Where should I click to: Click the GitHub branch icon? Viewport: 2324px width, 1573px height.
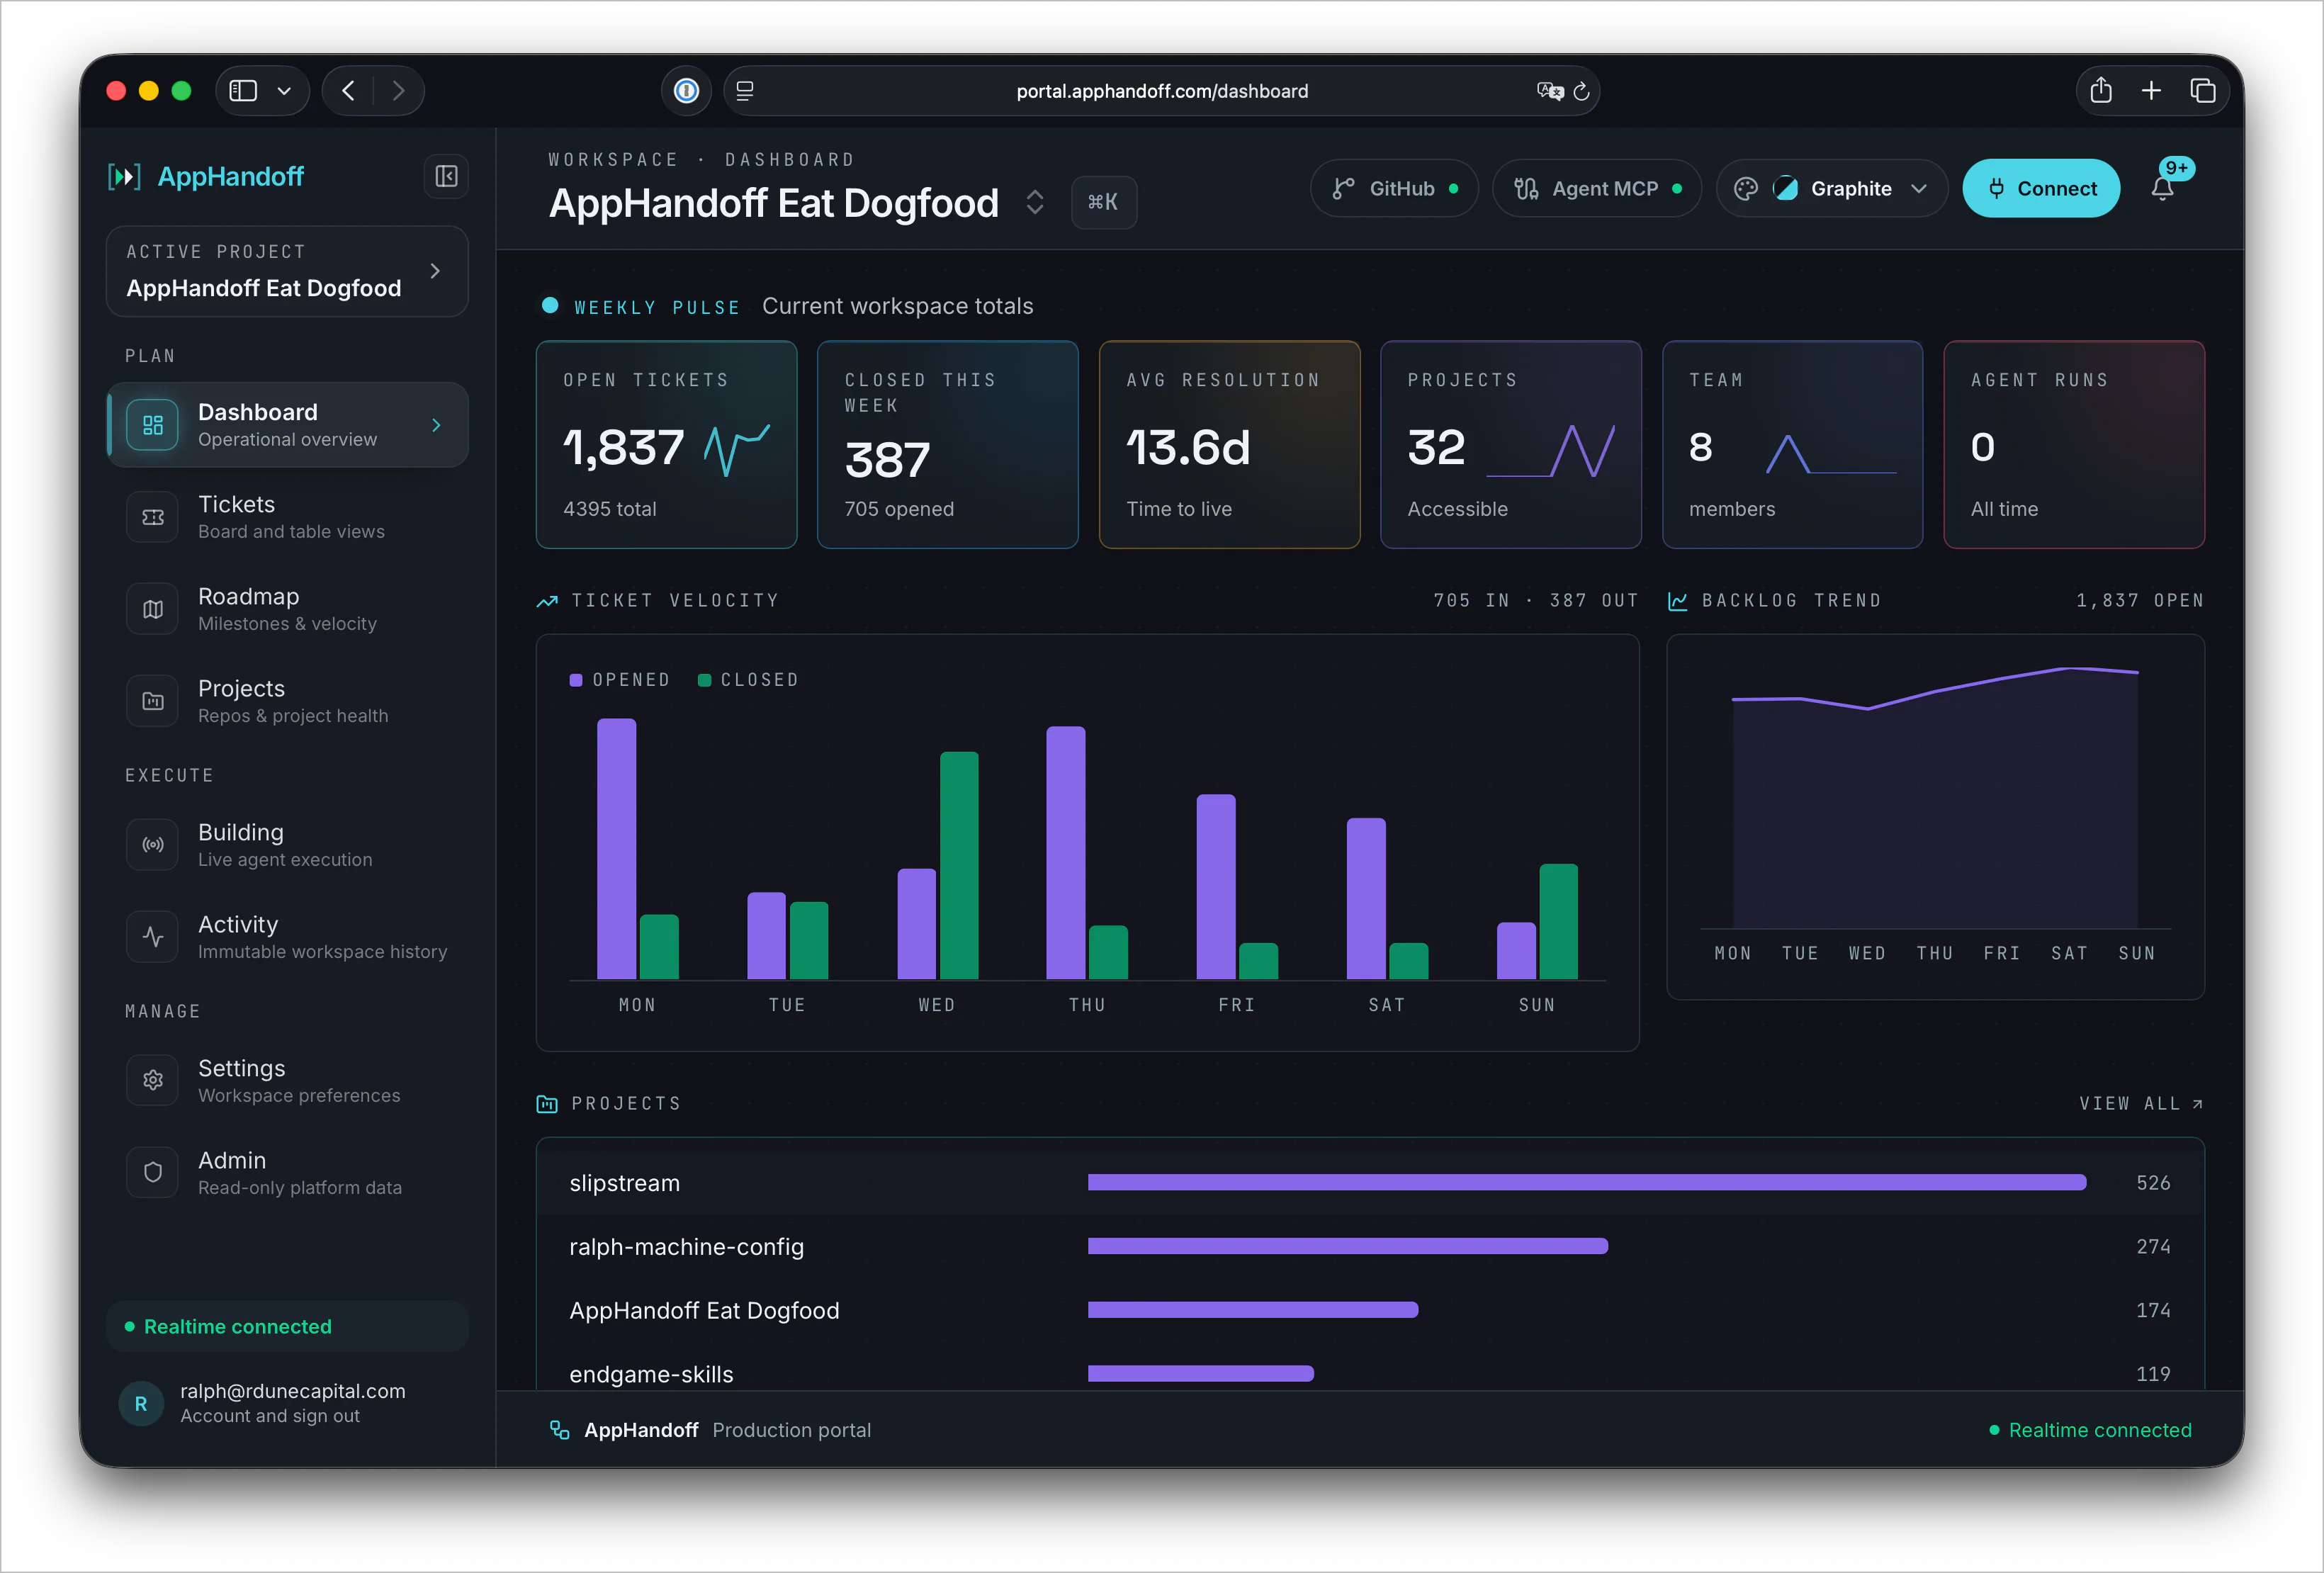[1343, 189]
